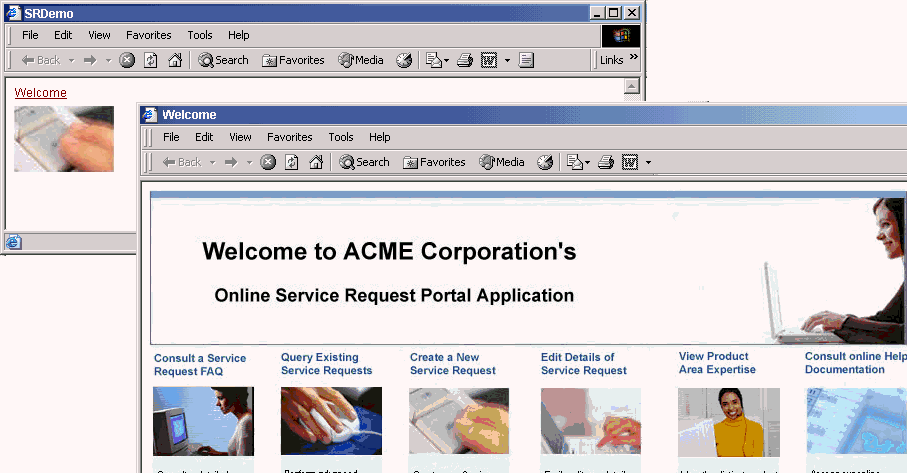Click Back button in Welcome window toolbar

tap(182, 162)
